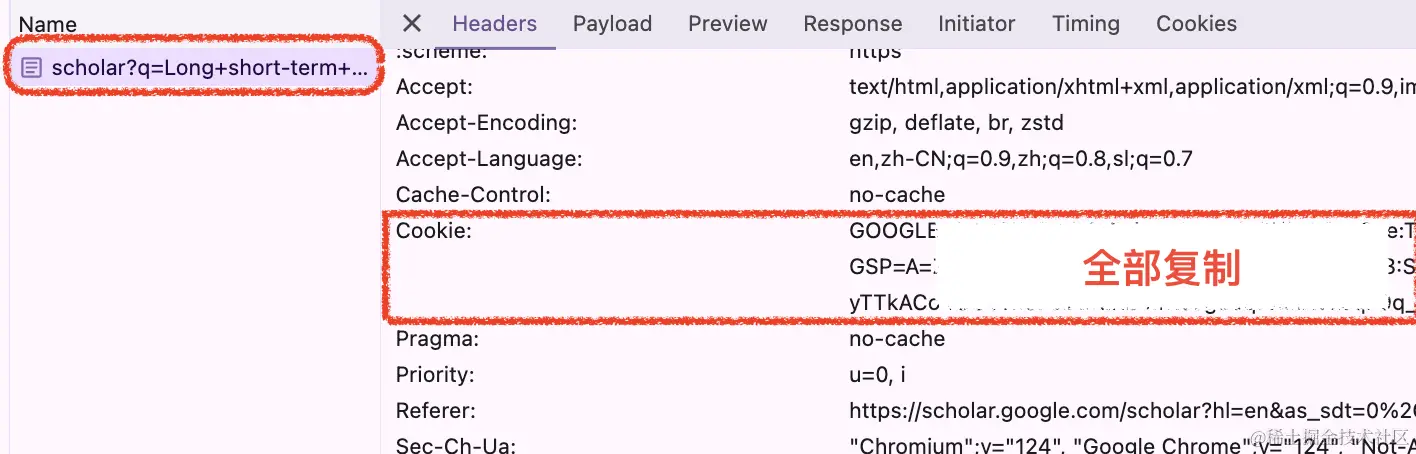Image resolution: width=1416 pixels, height=454 pixels.
Task: Click the Cookie header label
Action: [433, 231]
